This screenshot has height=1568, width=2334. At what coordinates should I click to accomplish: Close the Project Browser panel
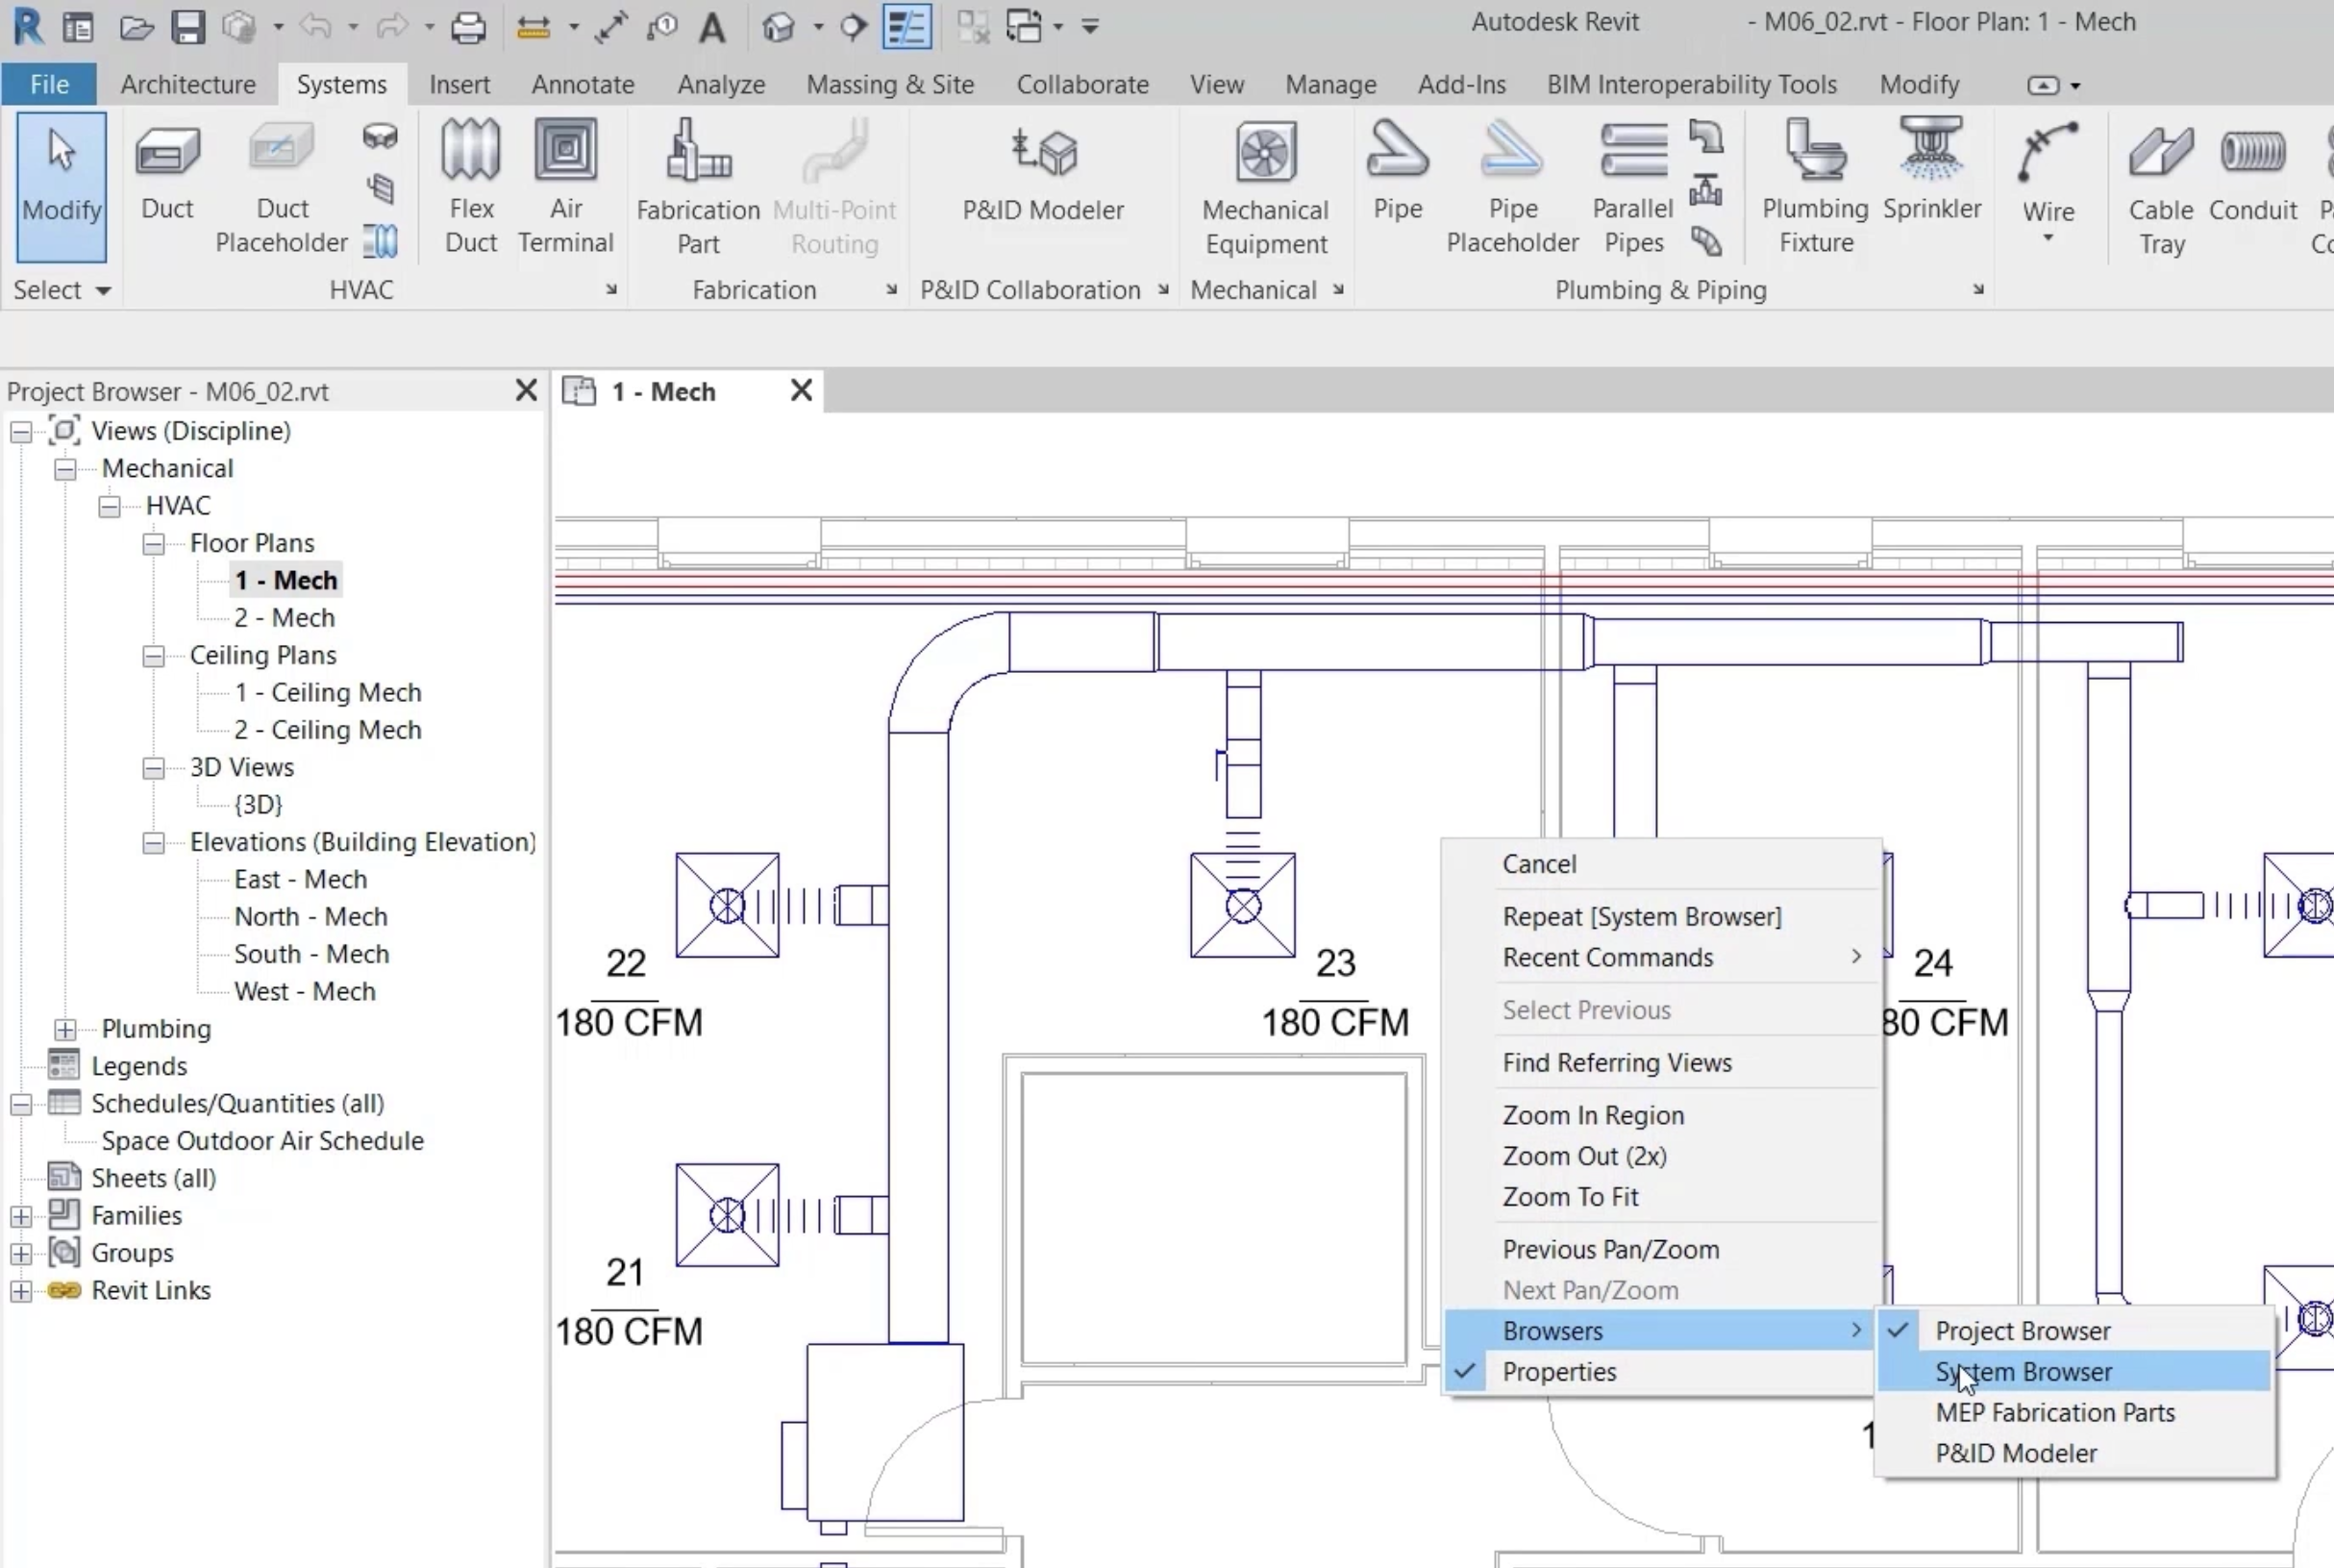click(526, 391)
